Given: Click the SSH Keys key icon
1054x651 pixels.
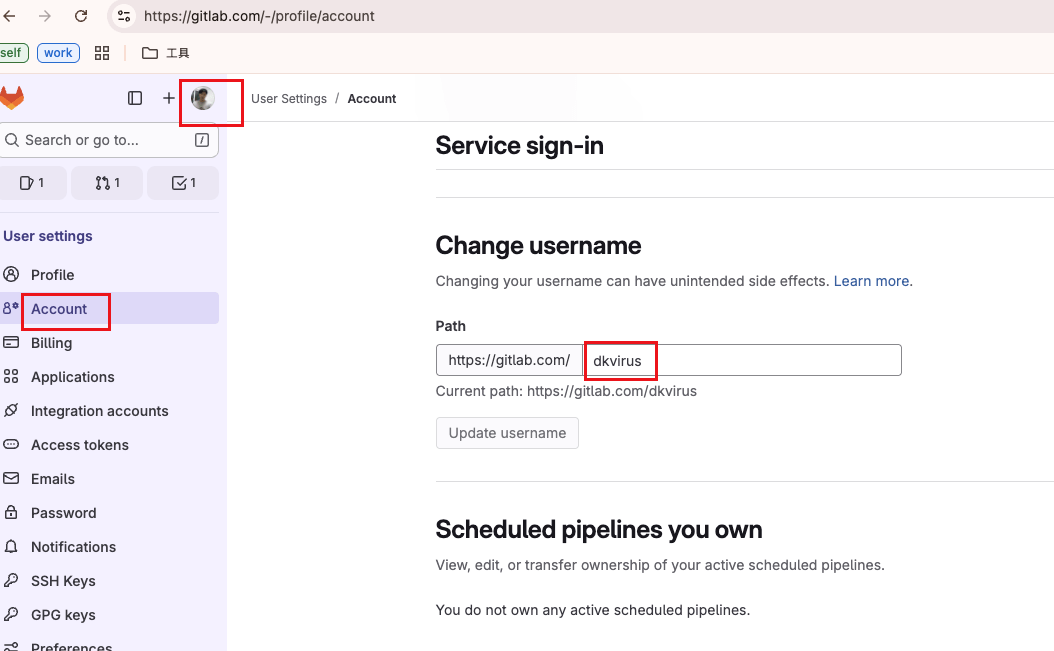Looking at the screenshot, I should tap(11, 581).
